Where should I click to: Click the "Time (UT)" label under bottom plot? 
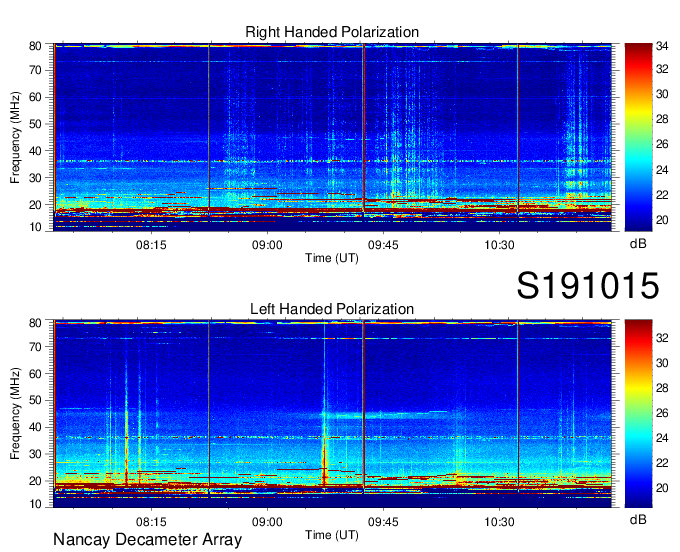click(x=332, y=535)
